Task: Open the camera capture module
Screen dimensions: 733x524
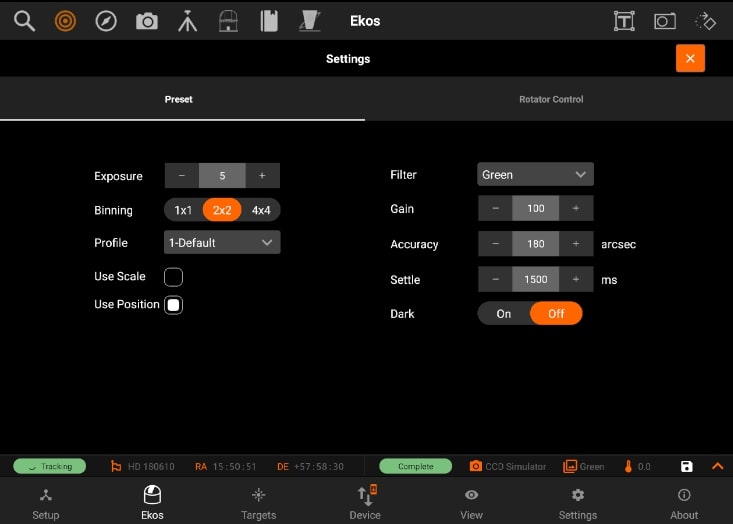Action: [147, 21]
